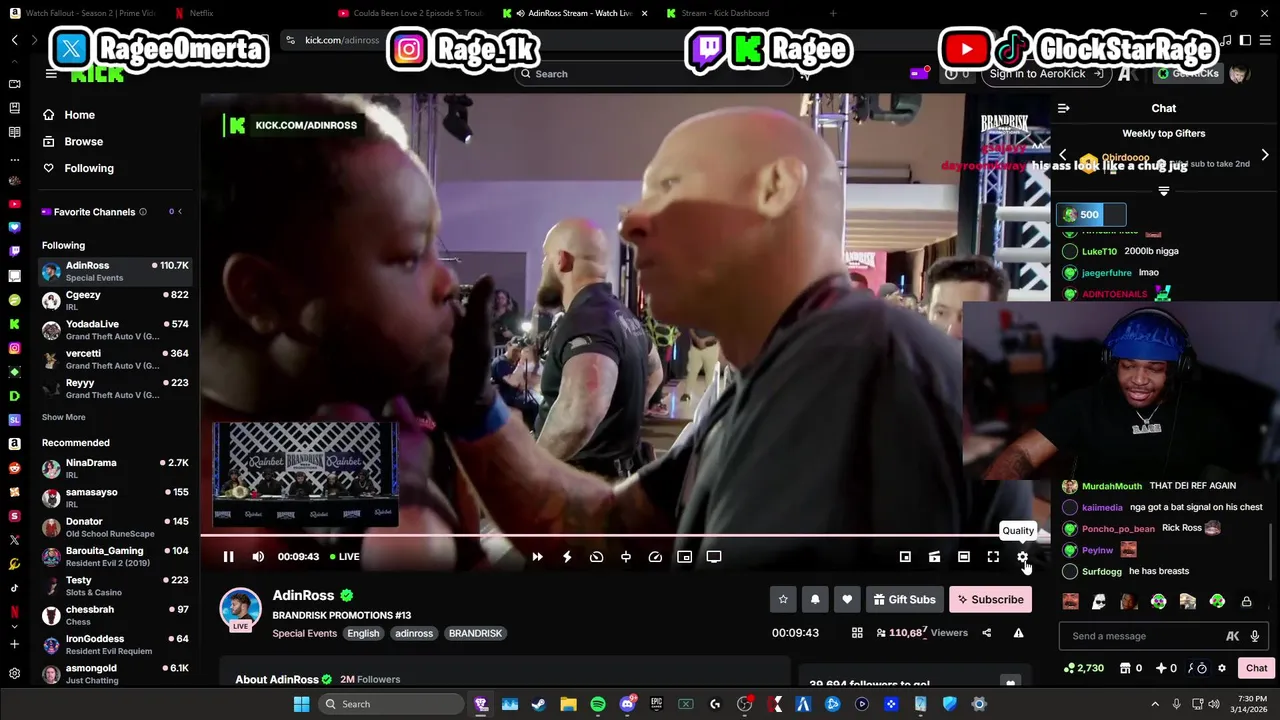The image size is (1280, 720).
Task: Click the star favorite button under the video
Action: click(x=783, y=599)
